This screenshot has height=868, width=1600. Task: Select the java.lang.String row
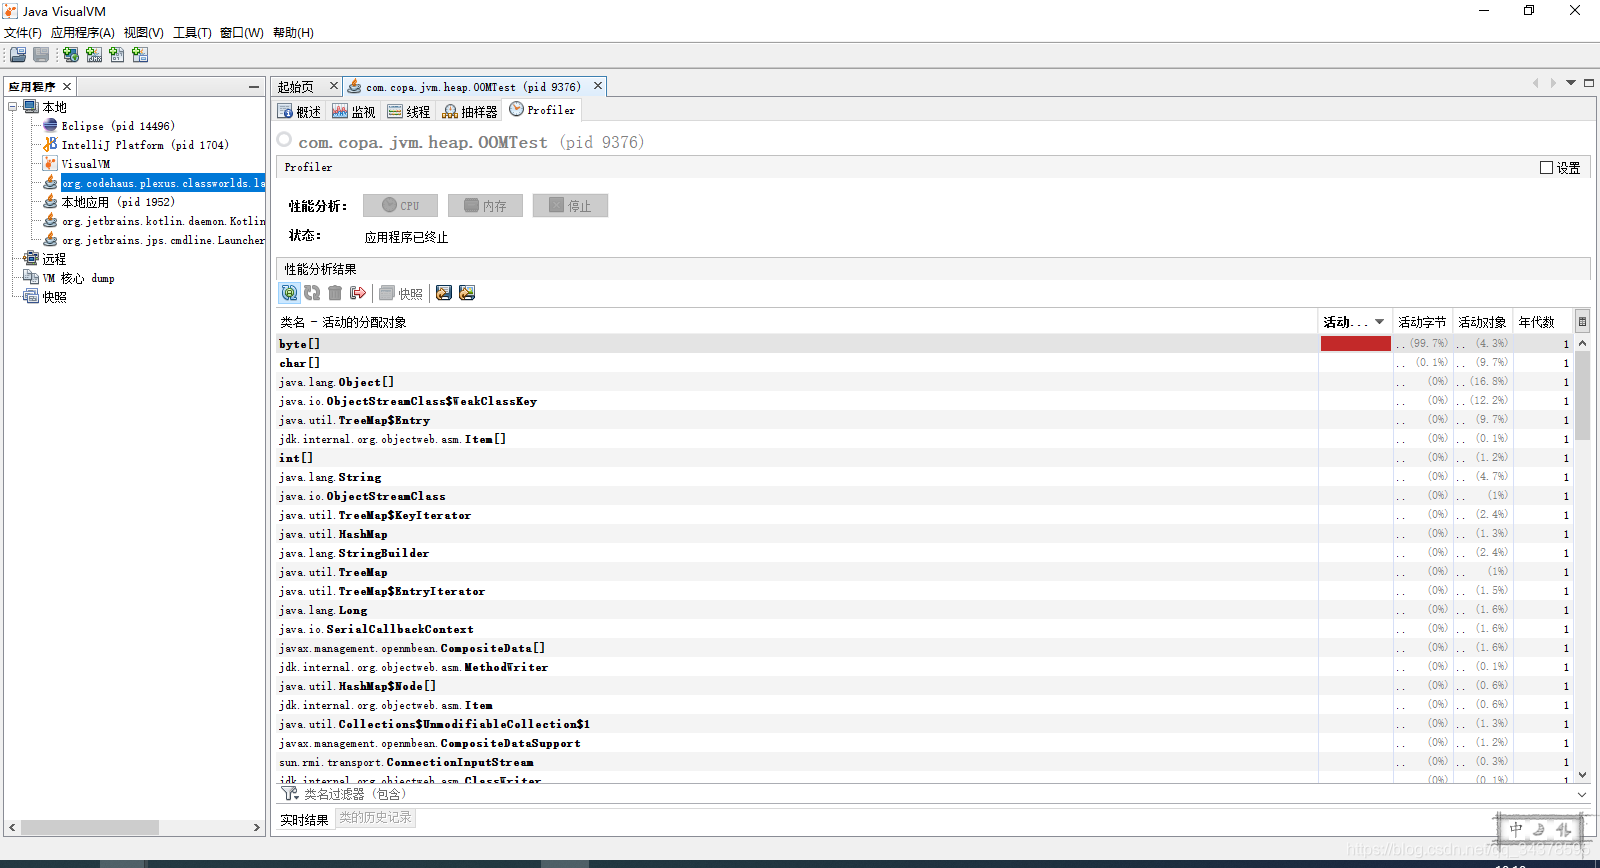point(925,477)
